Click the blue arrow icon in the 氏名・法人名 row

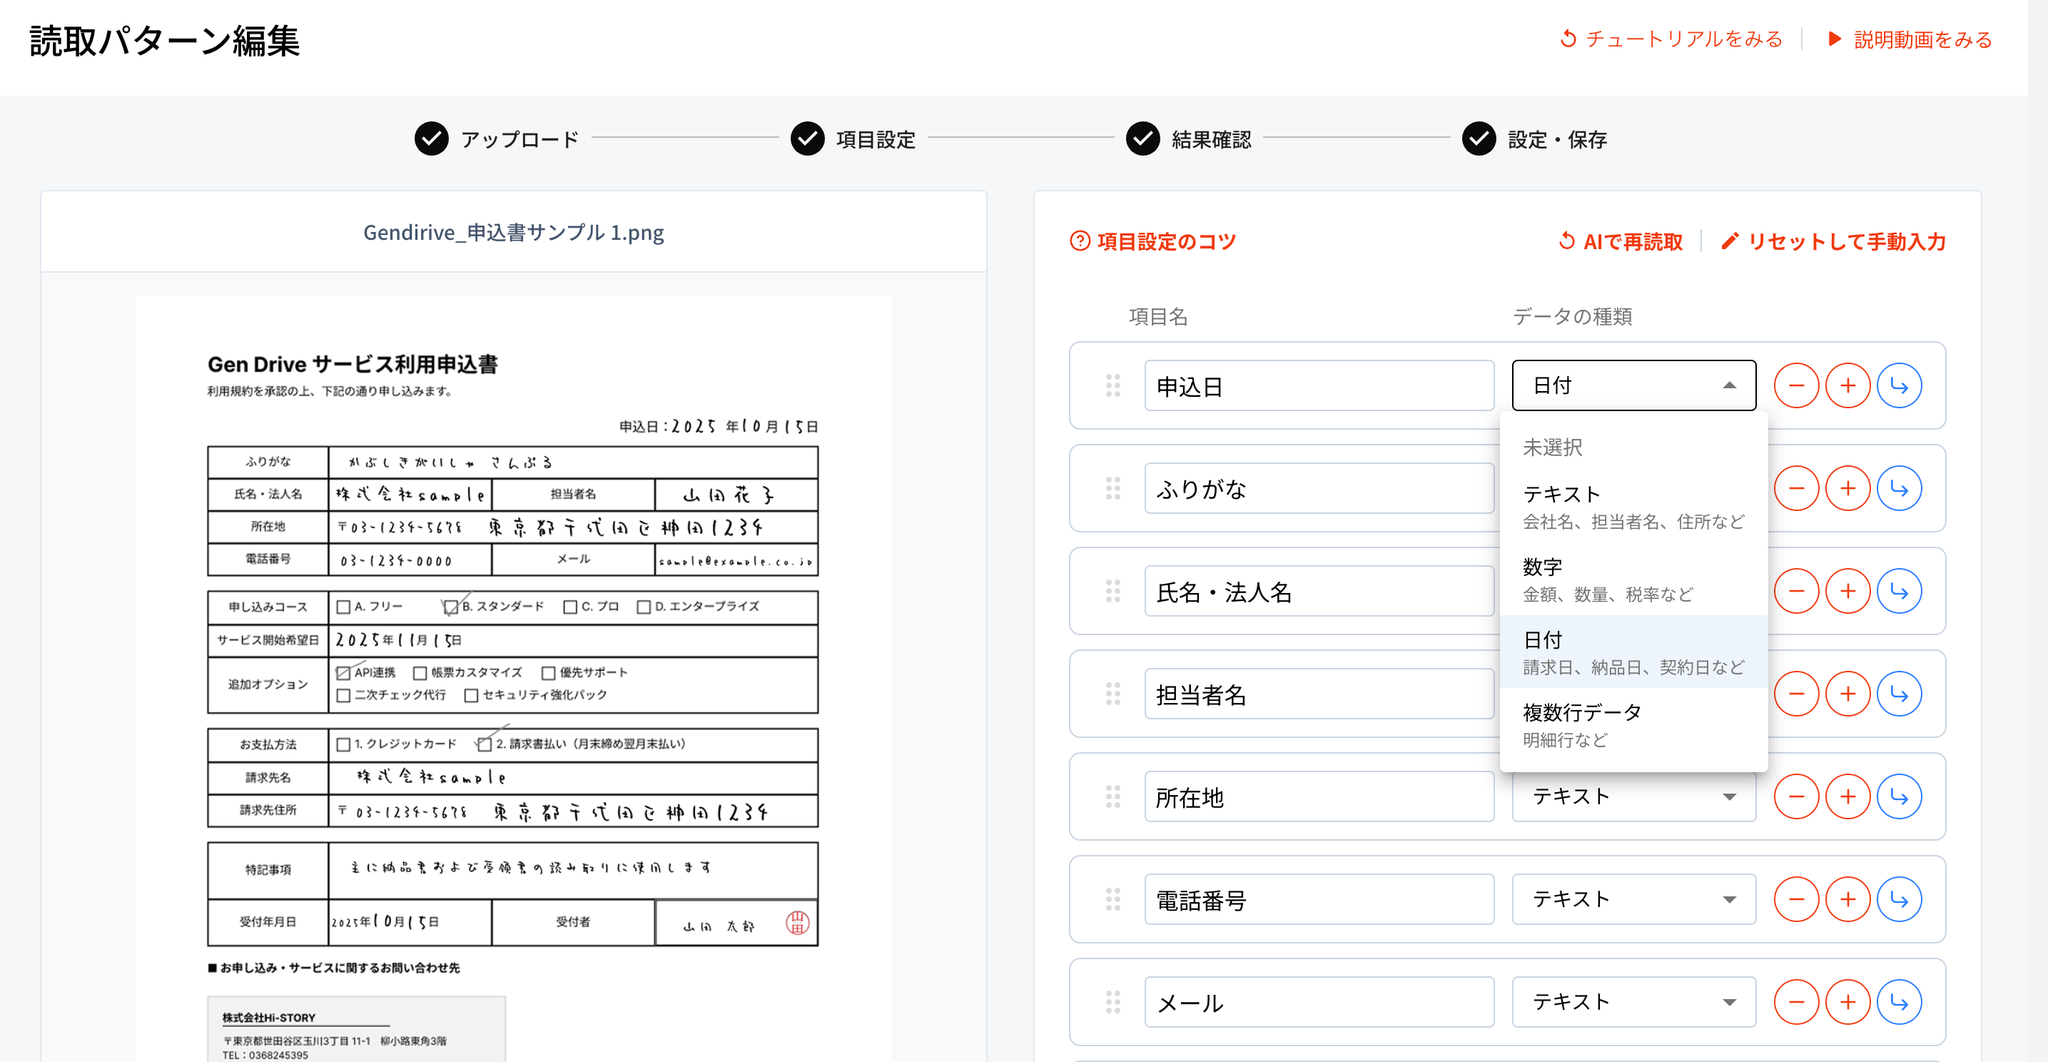[x=1899, y=592]
